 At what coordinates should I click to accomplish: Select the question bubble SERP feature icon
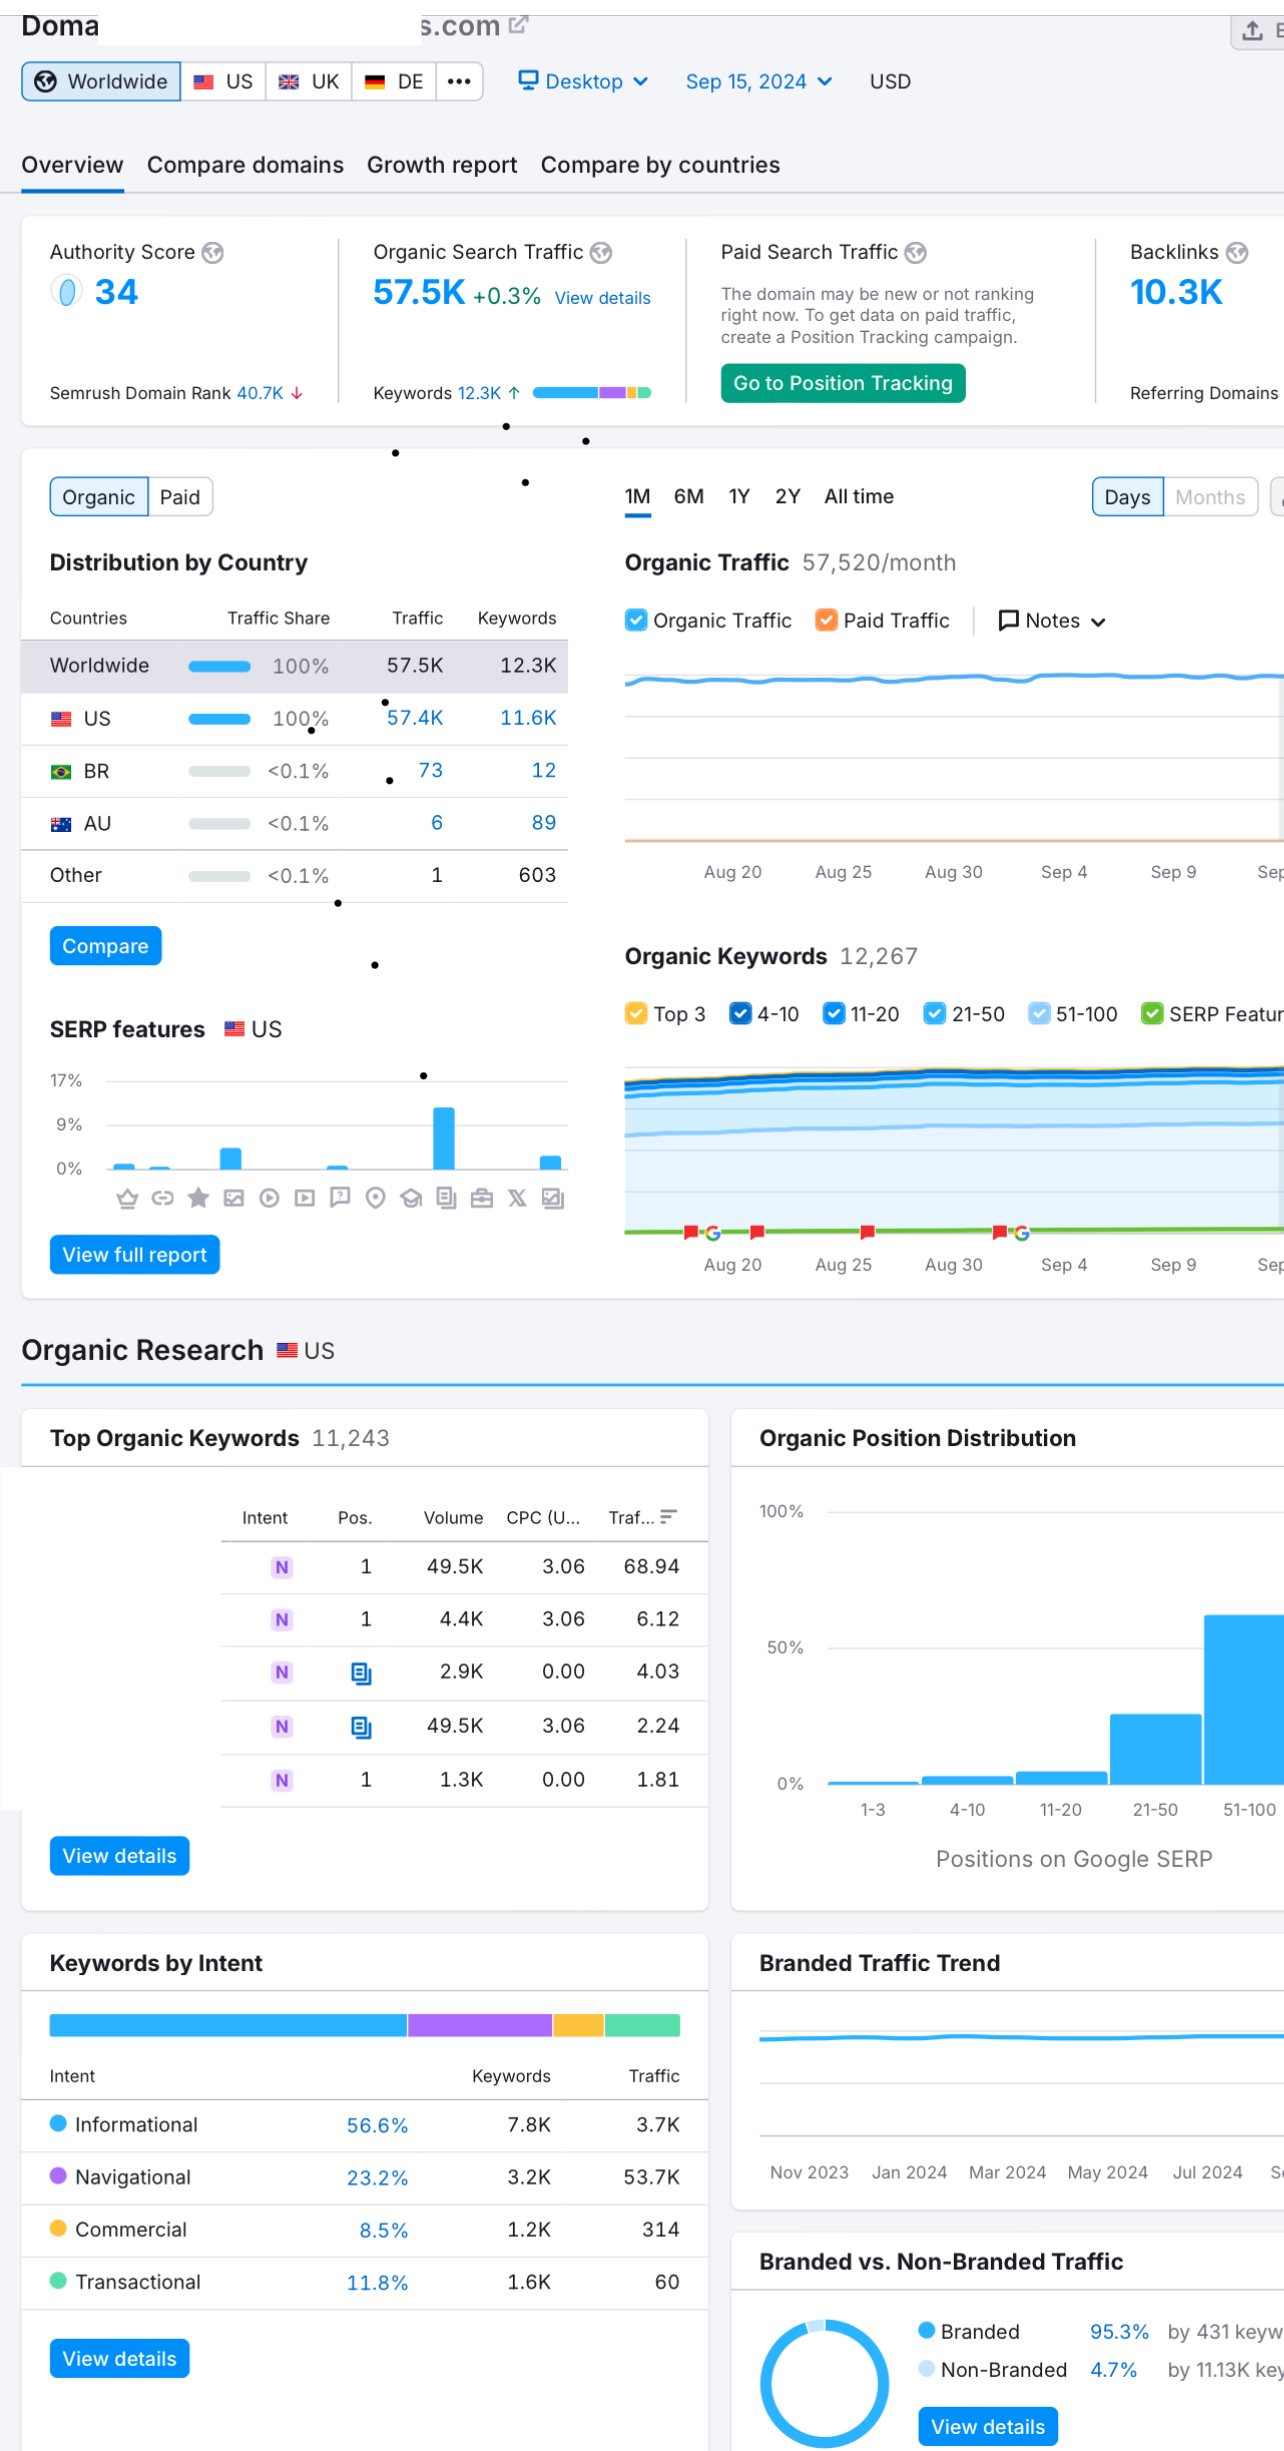coord(340,1198)
